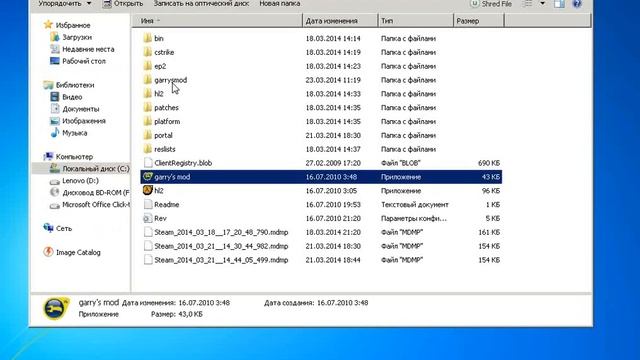This screenshot has width=640, height=360.
Task: Click the 161 КБ size cell
Action: [x=489, y=232]
